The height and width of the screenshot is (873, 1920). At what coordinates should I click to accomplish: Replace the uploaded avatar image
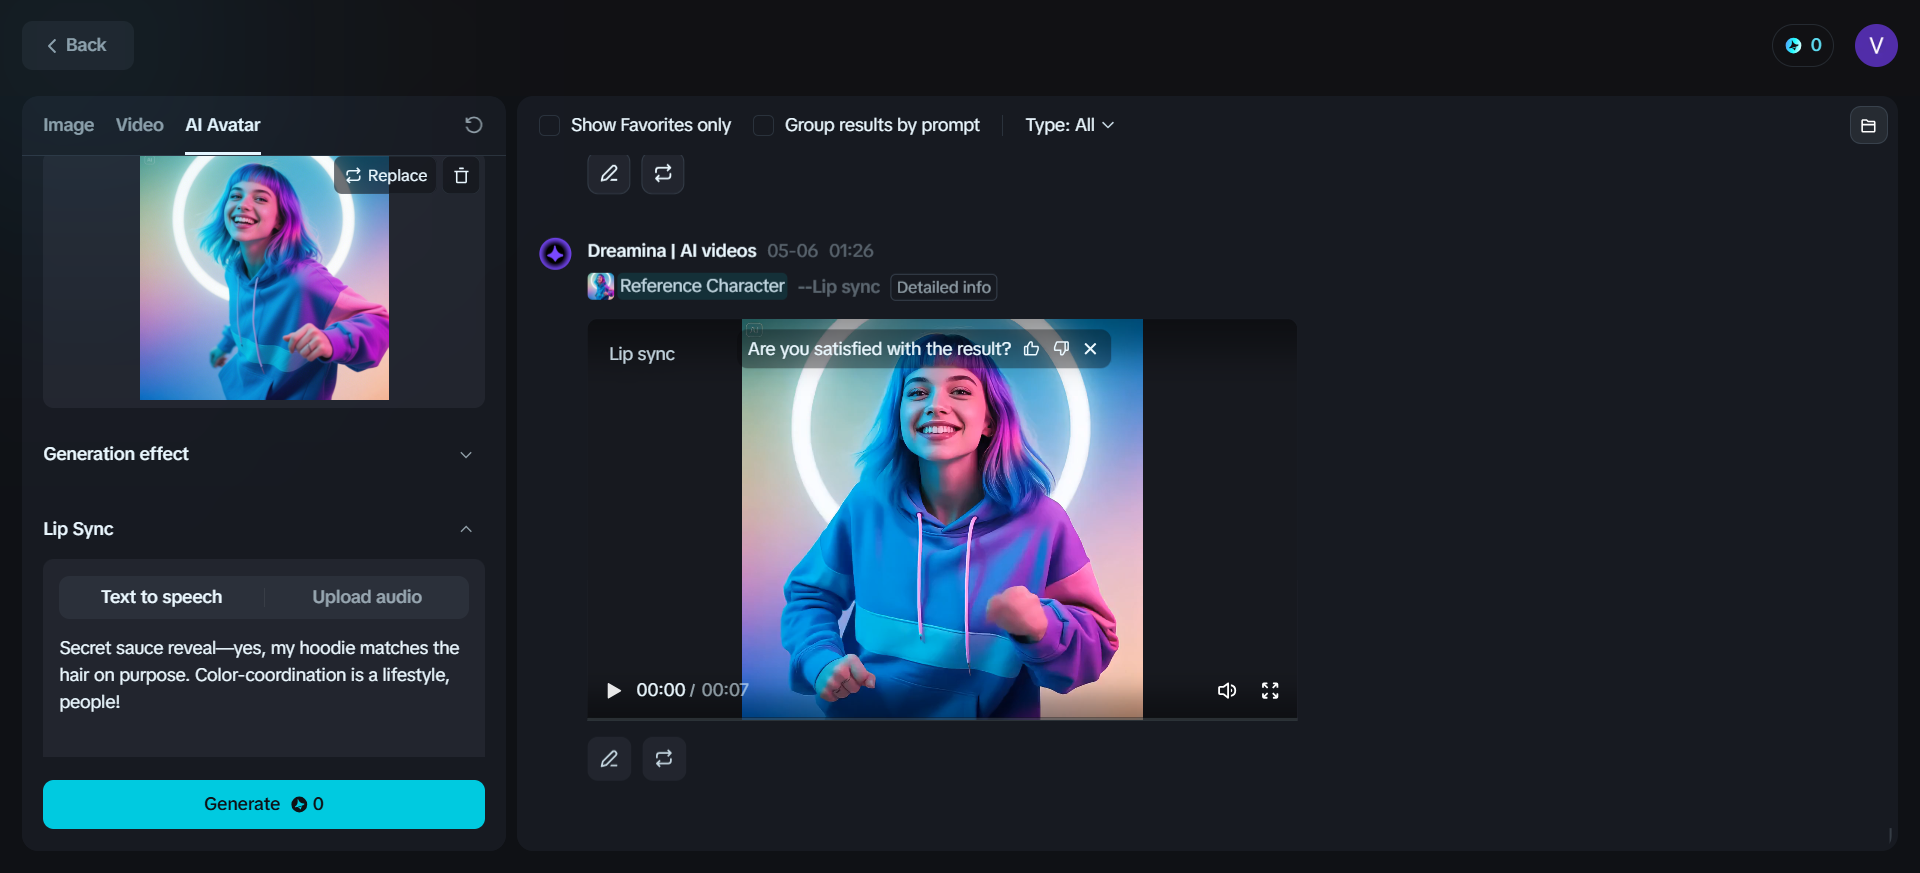(x=386, y=175)
